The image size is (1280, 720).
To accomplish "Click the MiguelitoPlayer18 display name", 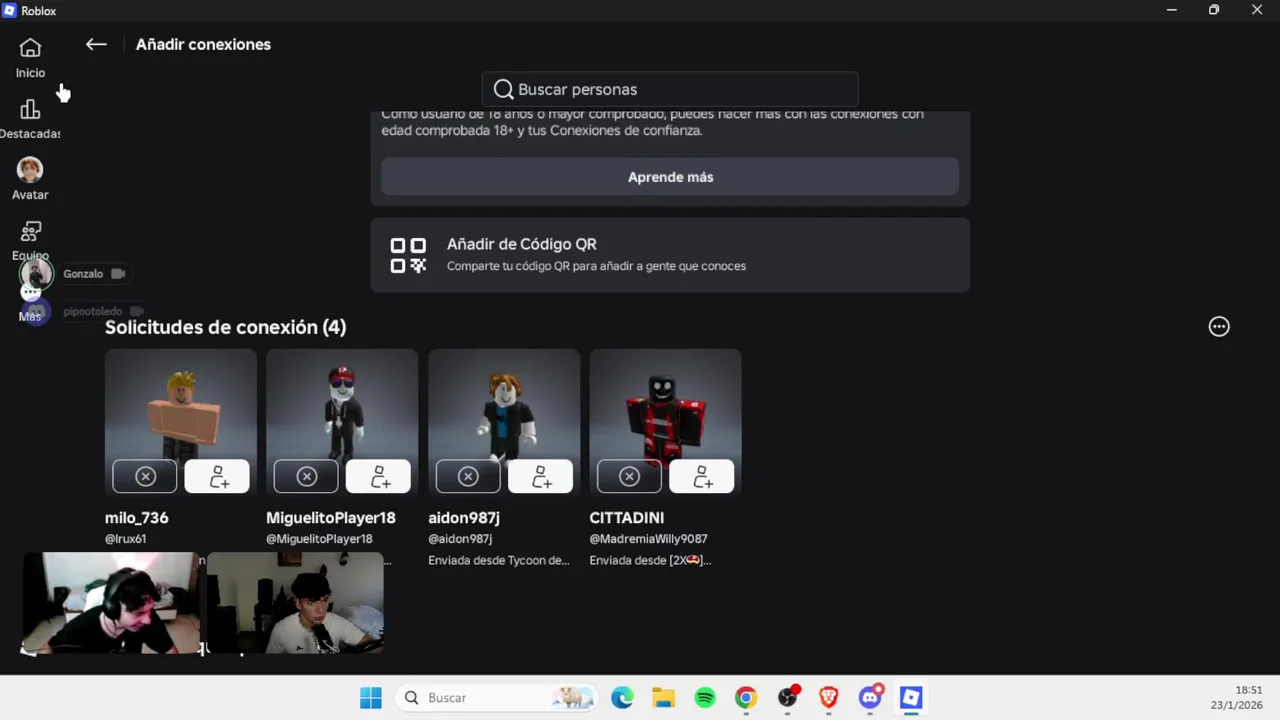I will [331, 518].
